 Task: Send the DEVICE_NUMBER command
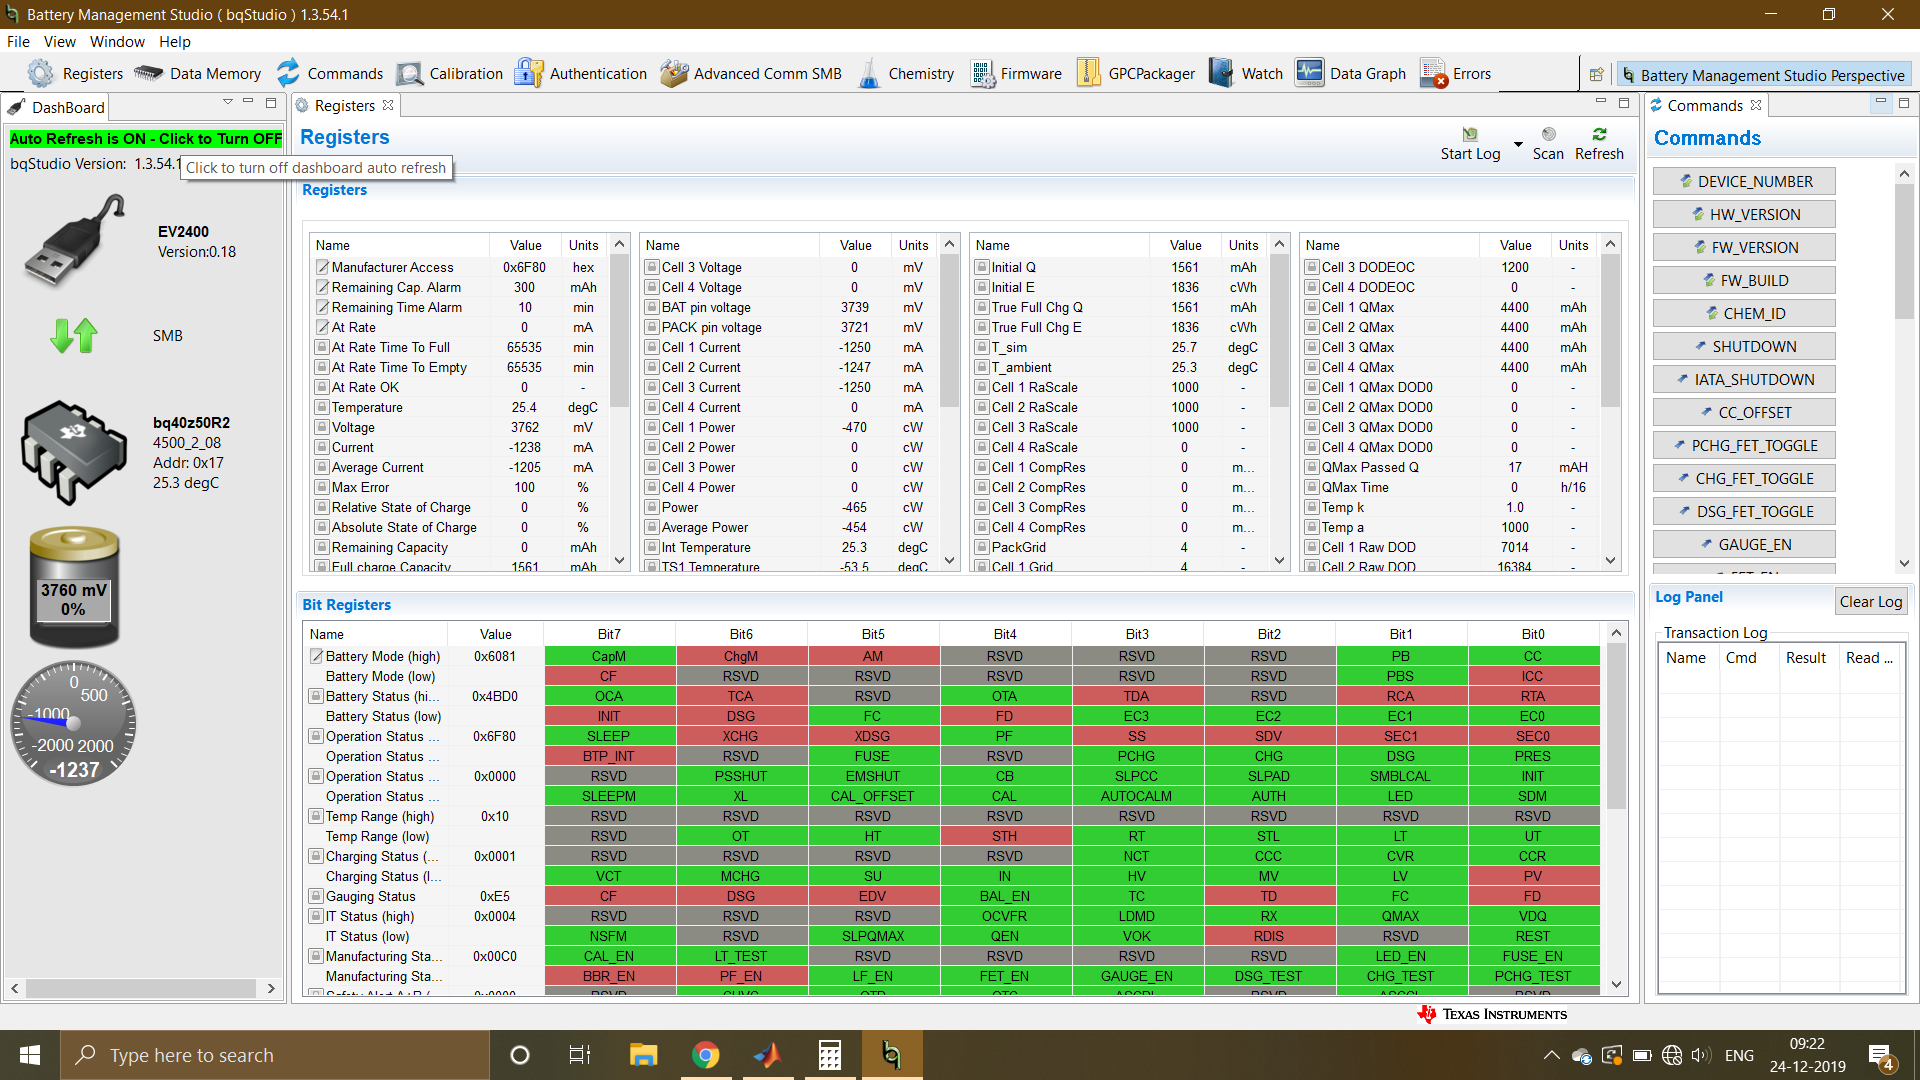point(1744,181)
